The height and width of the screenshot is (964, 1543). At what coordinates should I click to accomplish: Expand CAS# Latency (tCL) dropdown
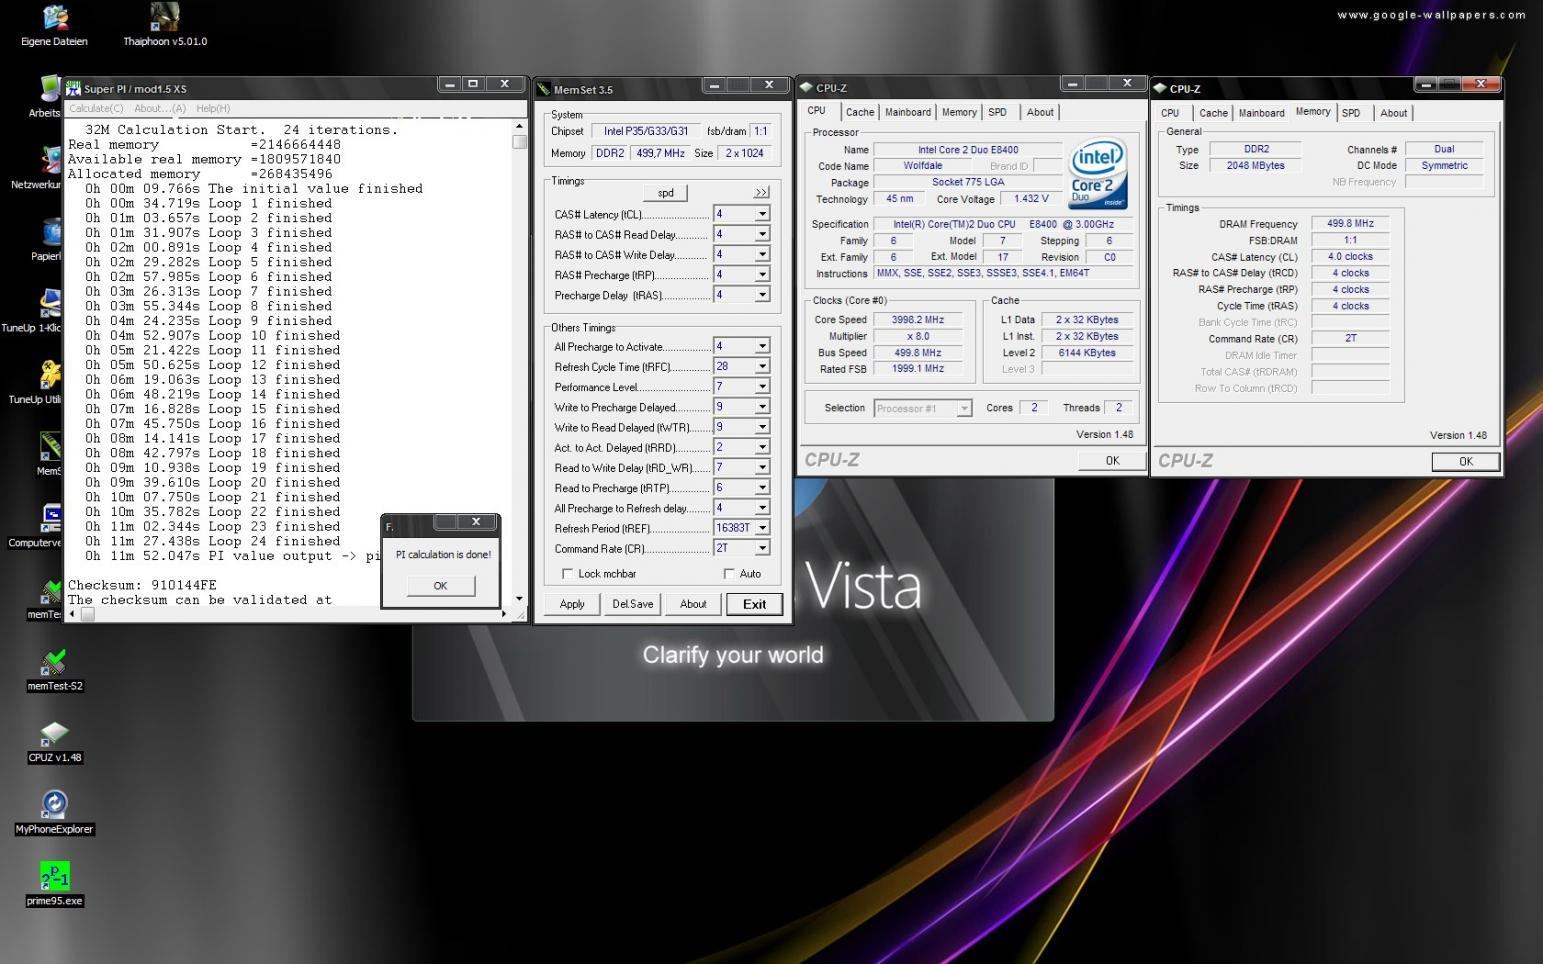pyautogui.click(x=762, y=214)
